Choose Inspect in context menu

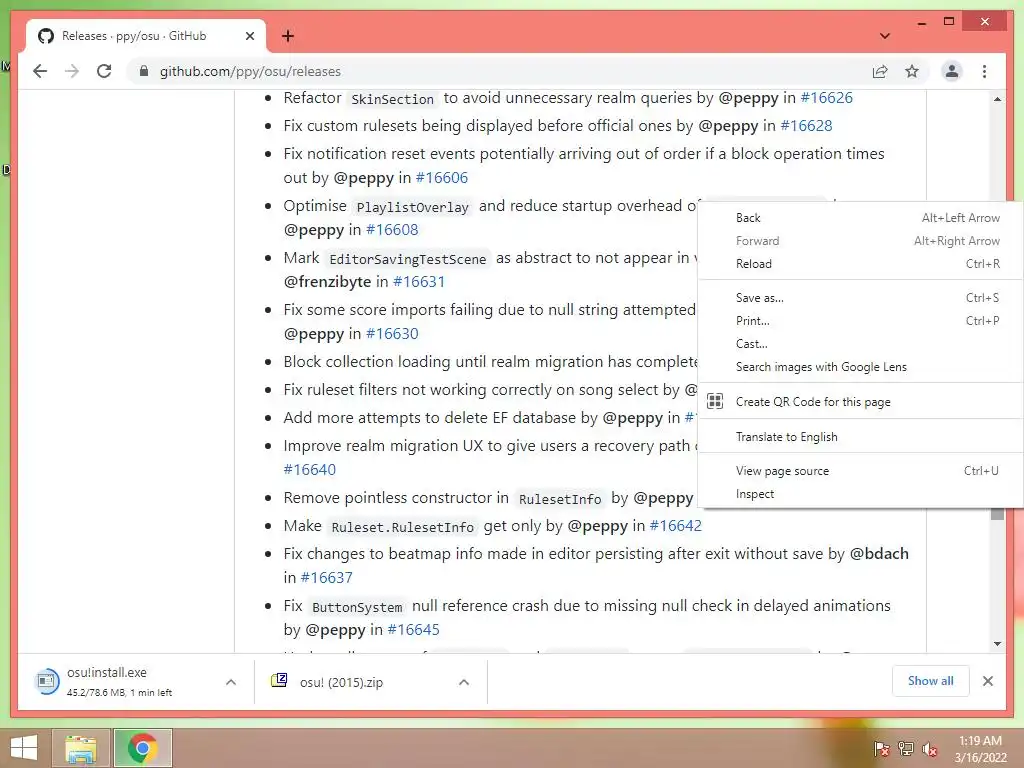click(x=860, y=494)
